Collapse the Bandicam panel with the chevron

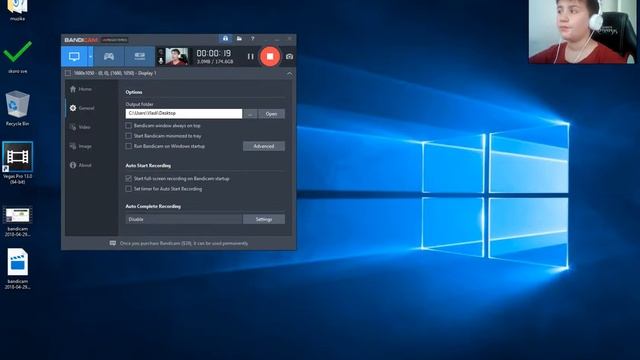click(289, 73)
